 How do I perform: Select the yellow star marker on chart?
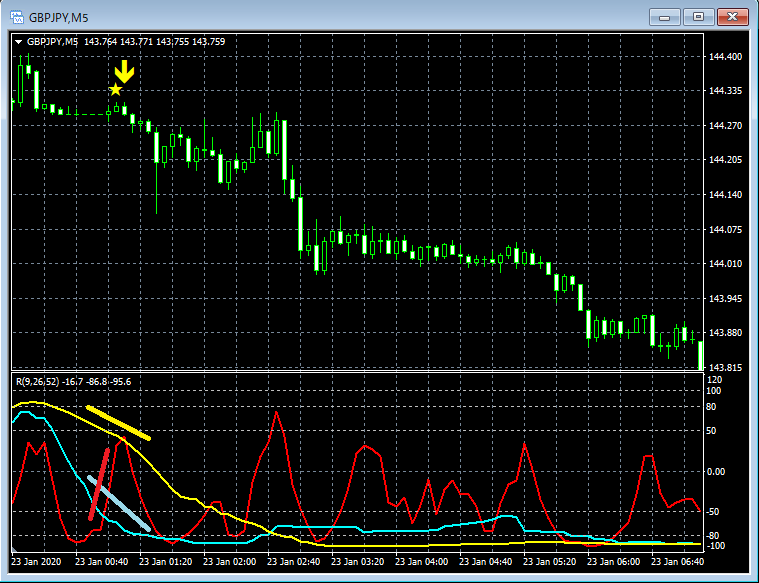(116, 90)
